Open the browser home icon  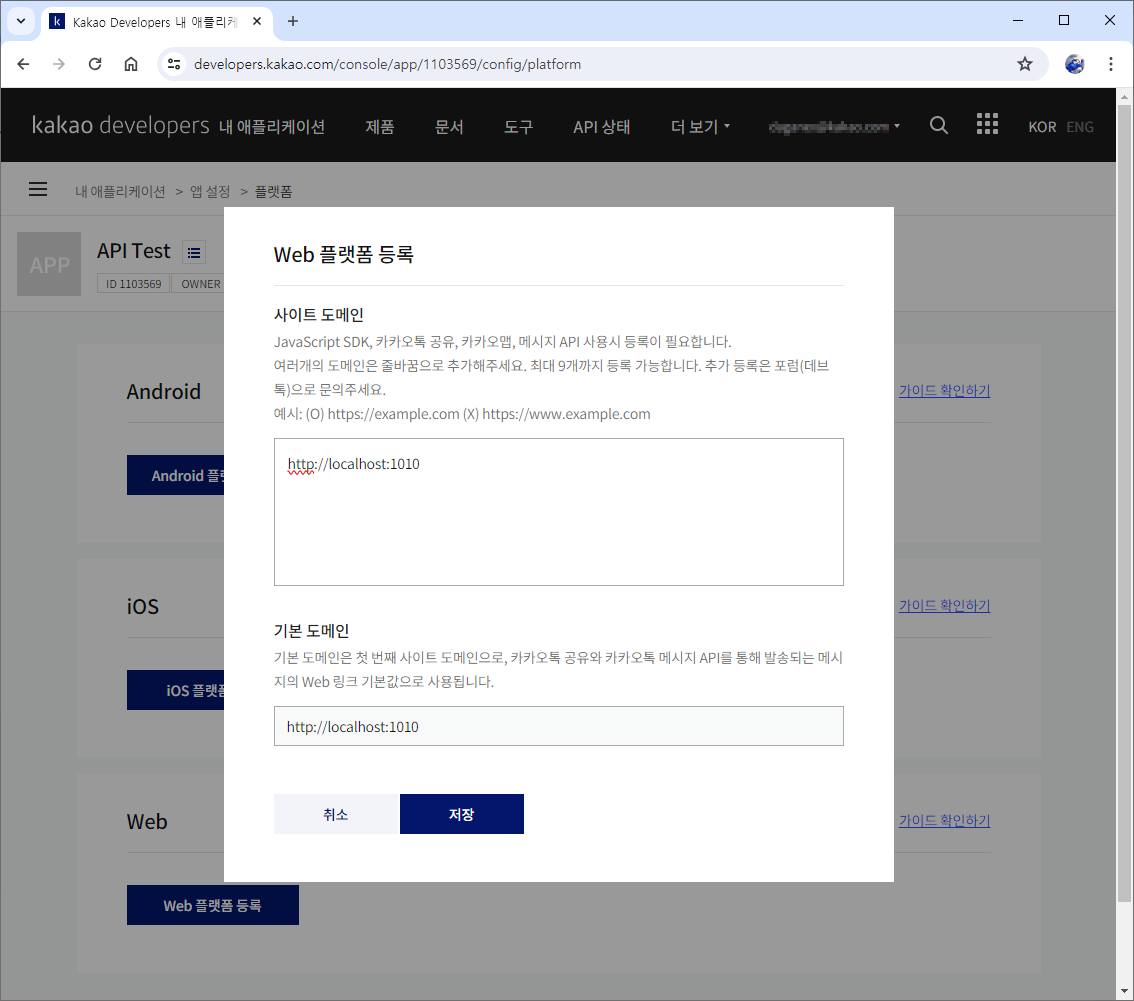click(131, 64)
